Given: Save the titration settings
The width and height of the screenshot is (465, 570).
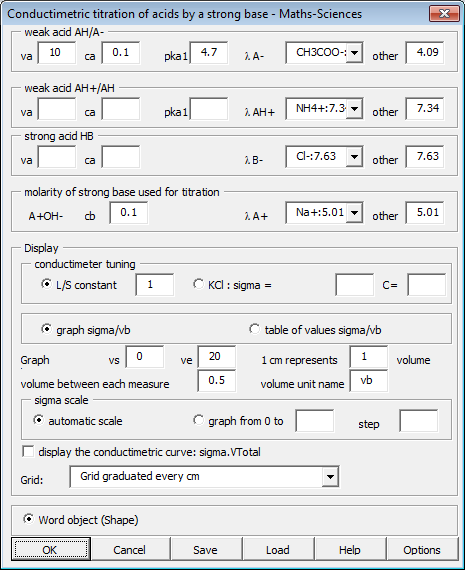Looking at the screenshot, I should point(205,549).
